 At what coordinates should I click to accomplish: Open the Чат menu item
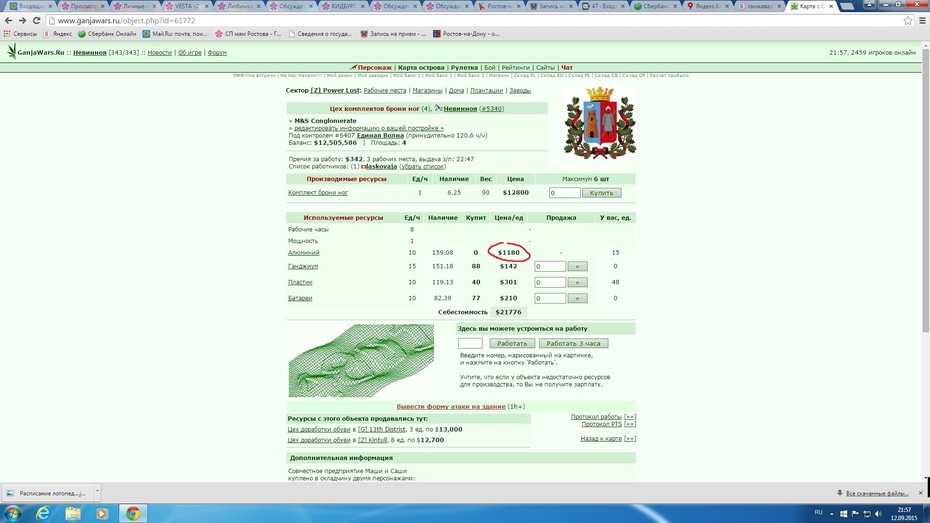pyautogui.click(x=566, y=68)
